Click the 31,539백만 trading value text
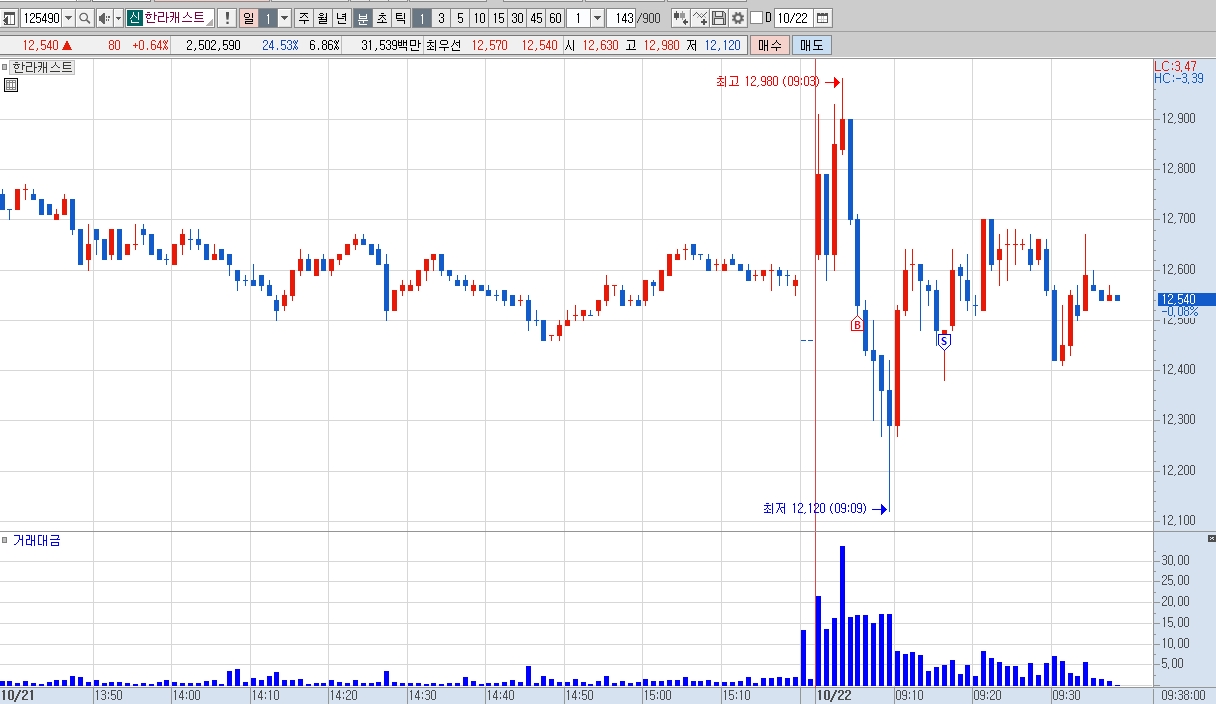The width and height of the screenshot is (1216, 704). [391, 45]
